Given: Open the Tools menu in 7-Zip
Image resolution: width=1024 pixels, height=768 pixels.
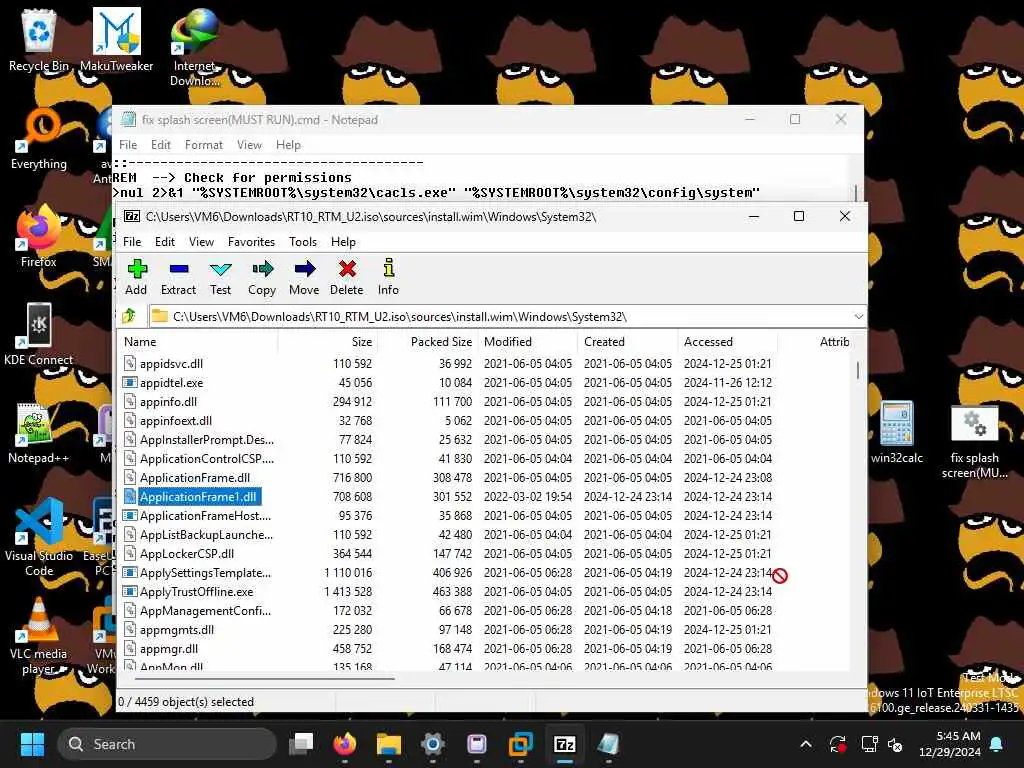Looking at the screenshot, I should [x=303, y=242].
